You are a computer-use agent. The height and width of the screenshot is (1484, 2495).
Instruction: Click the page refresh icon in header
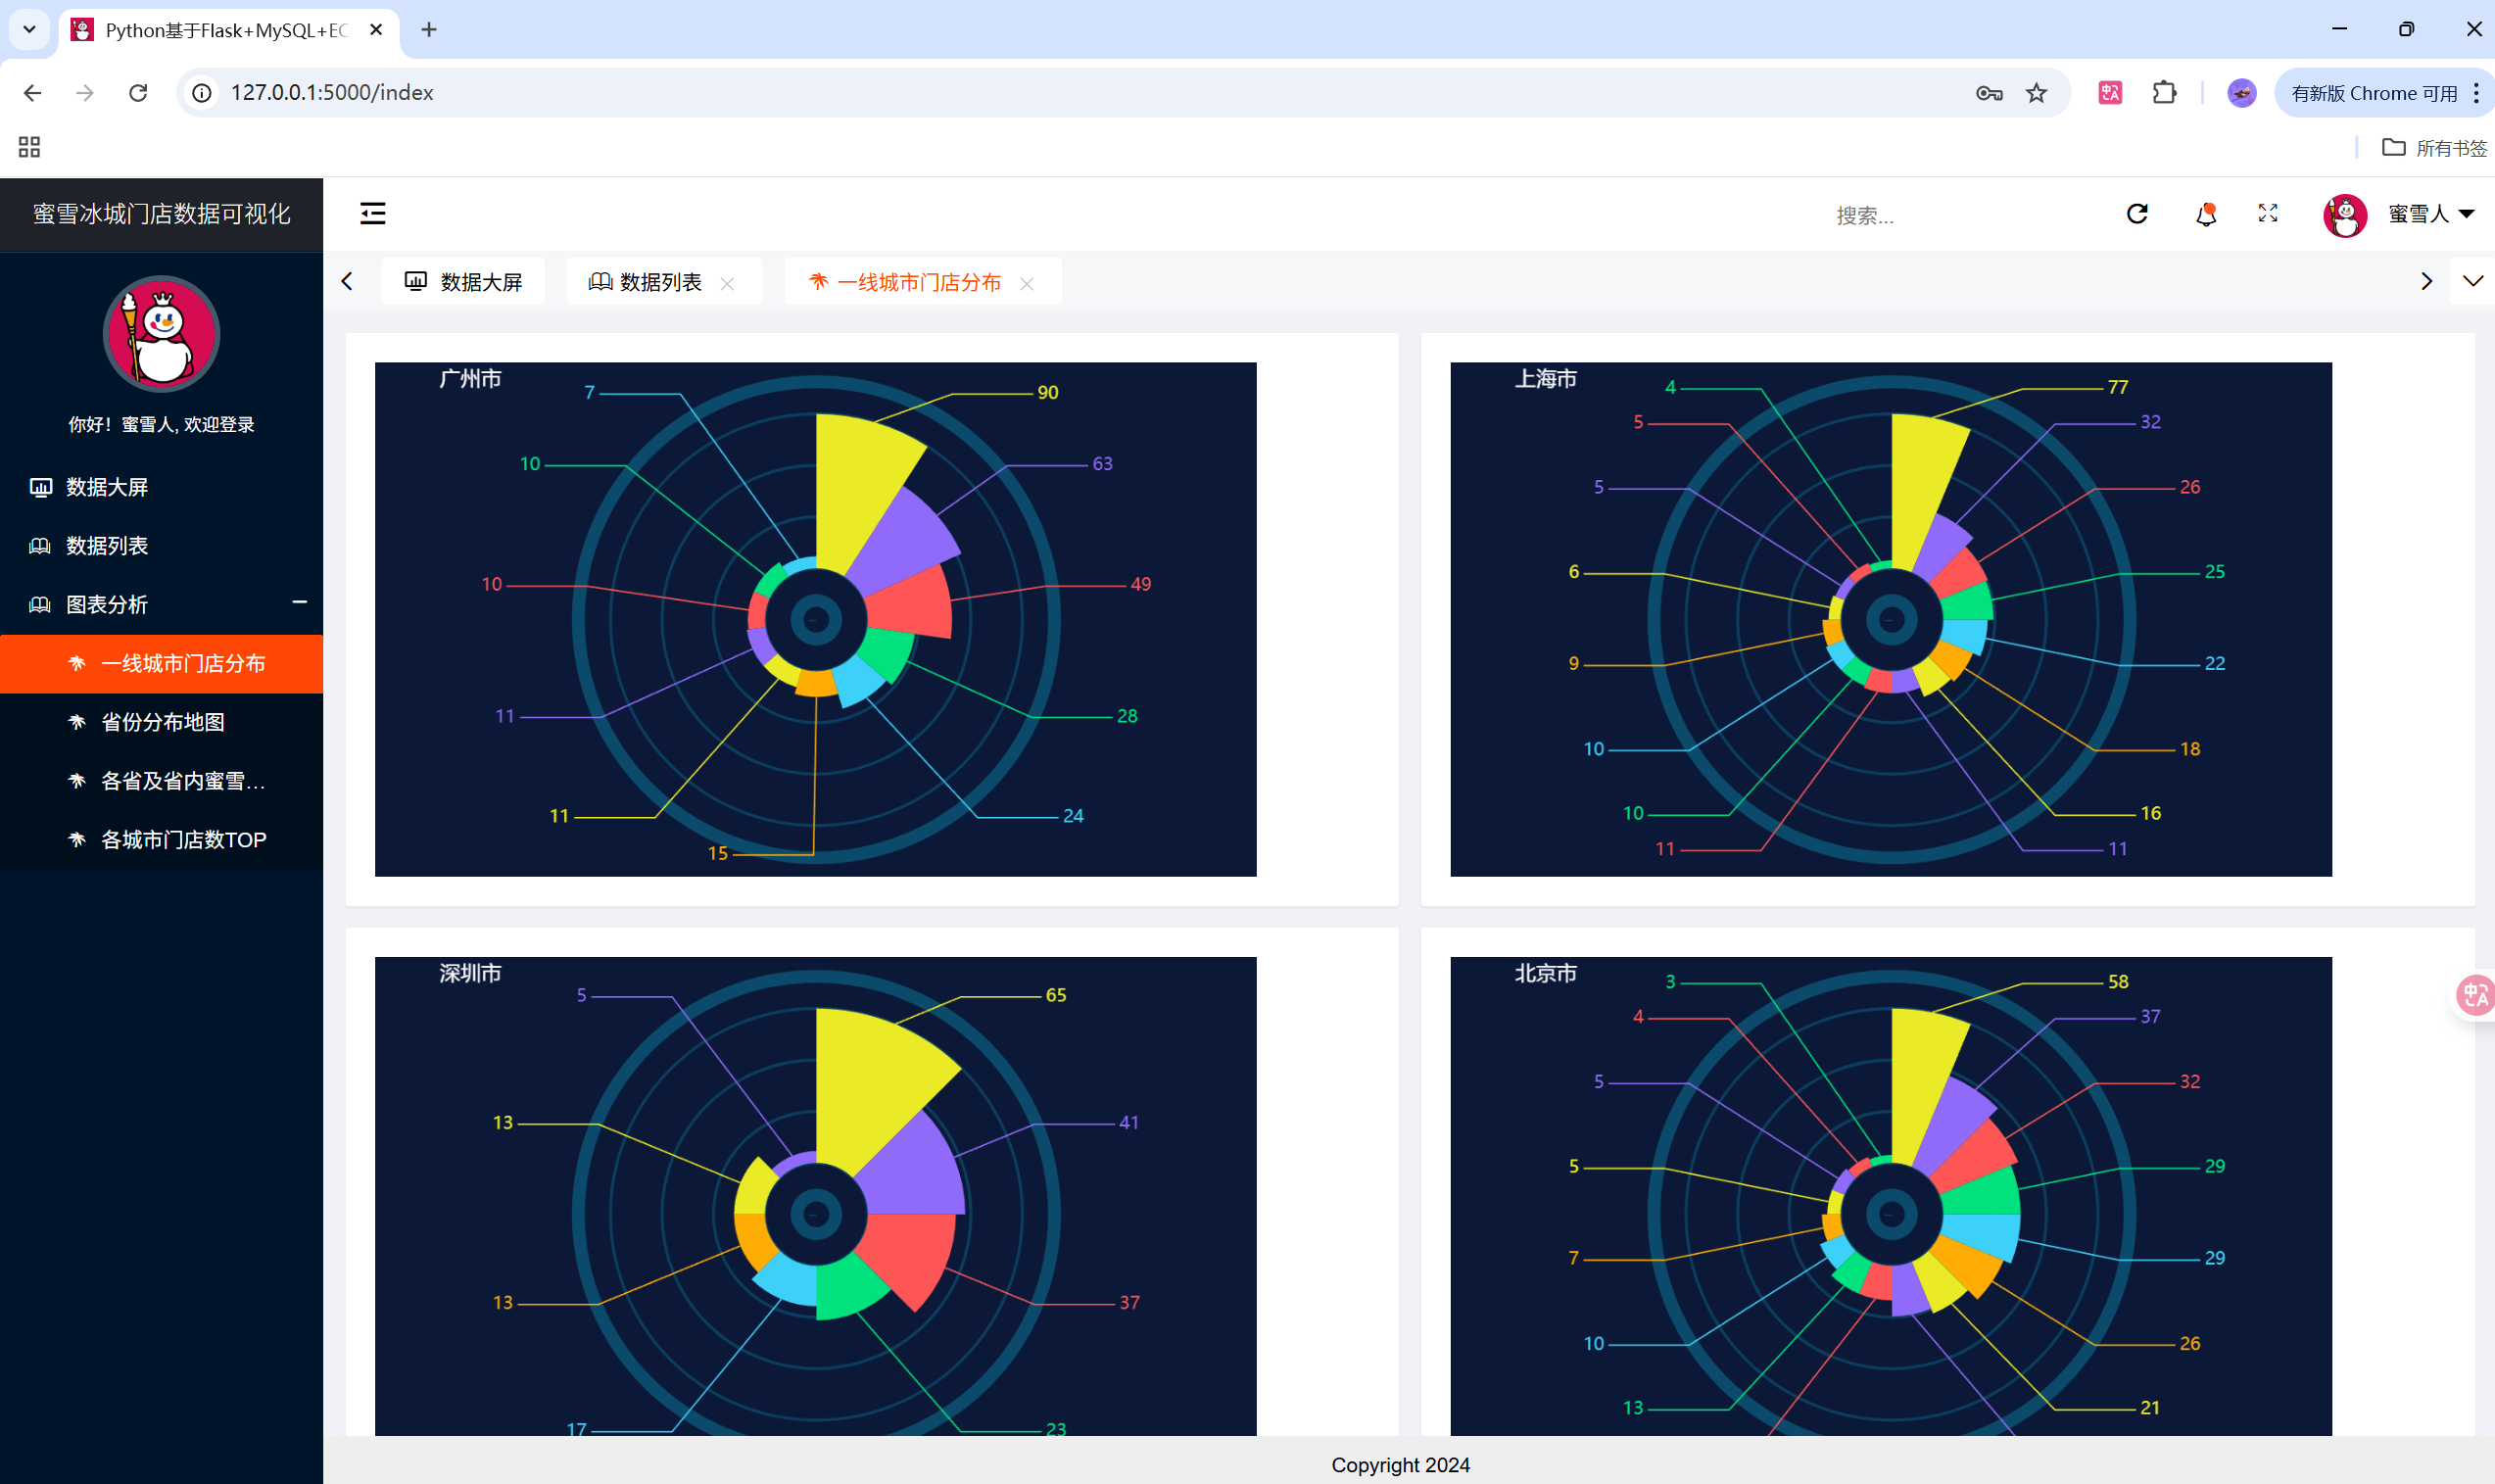[x=2136, y=214]
